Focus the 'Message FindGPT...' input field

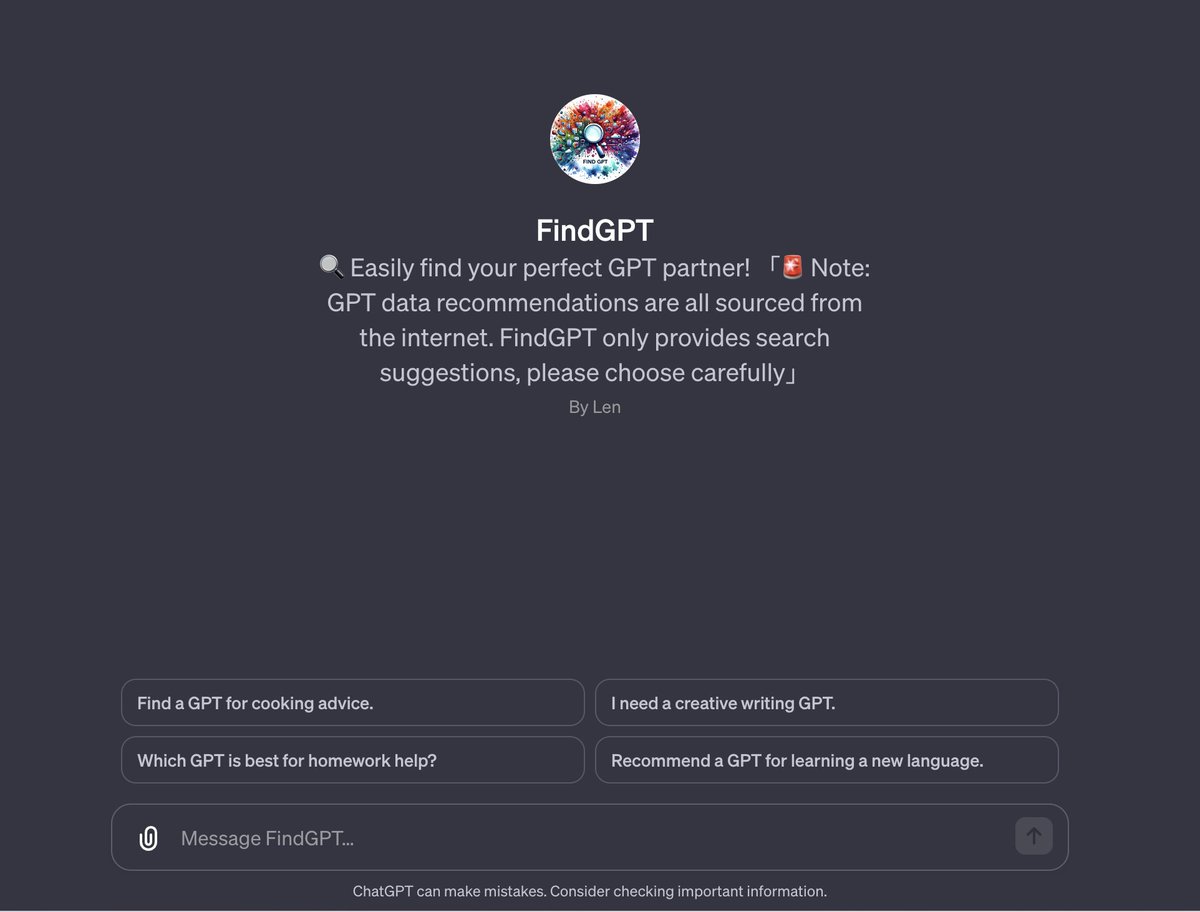tap(590, 838)
